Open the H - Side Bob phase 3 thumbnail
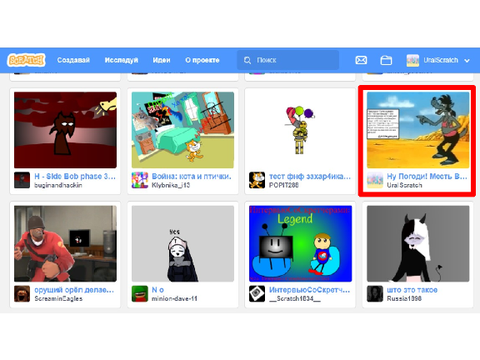480x360 pixels. [65, 130]
